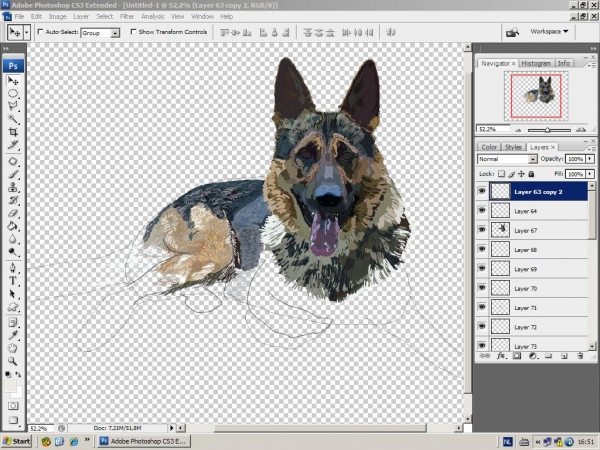The height and width of the screenshot is (450, 600).
Task: Select the Eraser tool
Action: [x=13, y=214]
